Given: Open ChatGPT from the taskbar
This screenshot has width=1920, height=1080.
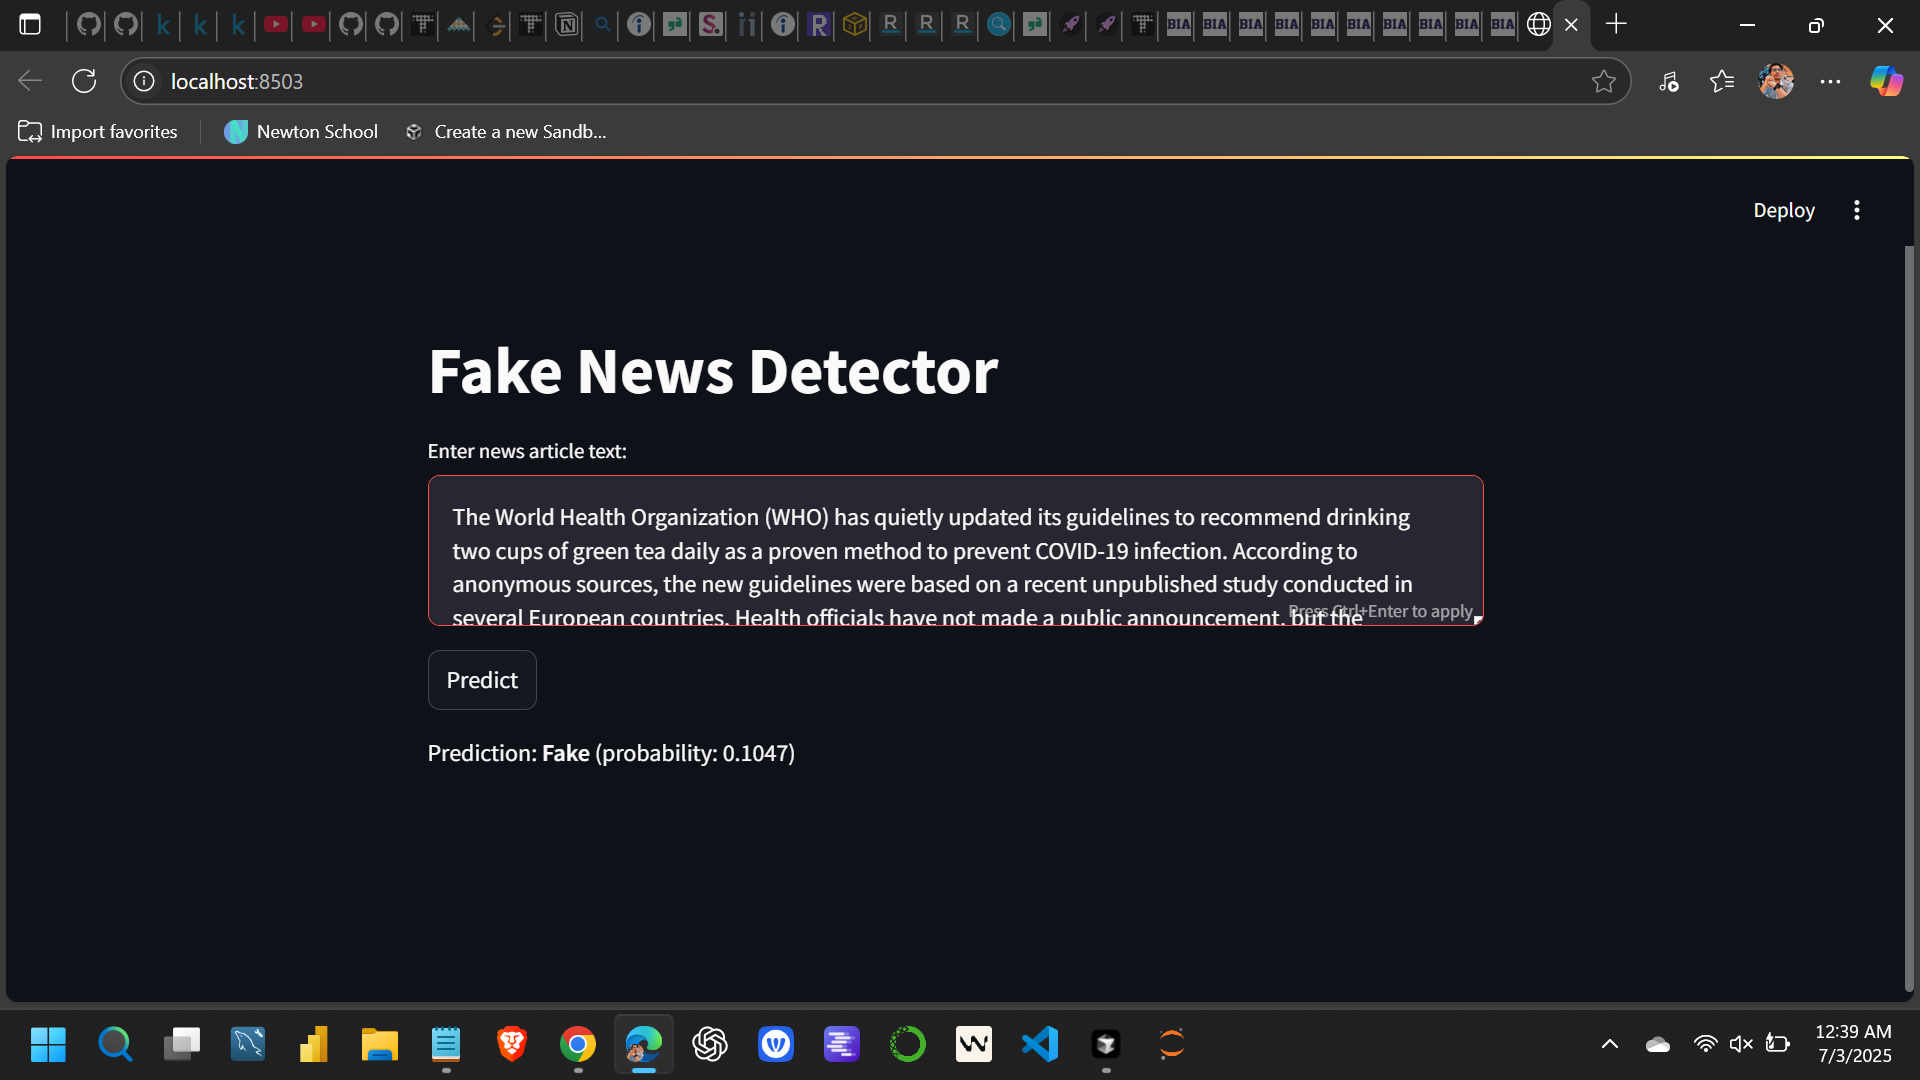Looking at the screenshot, I should tap(710, 1044).
